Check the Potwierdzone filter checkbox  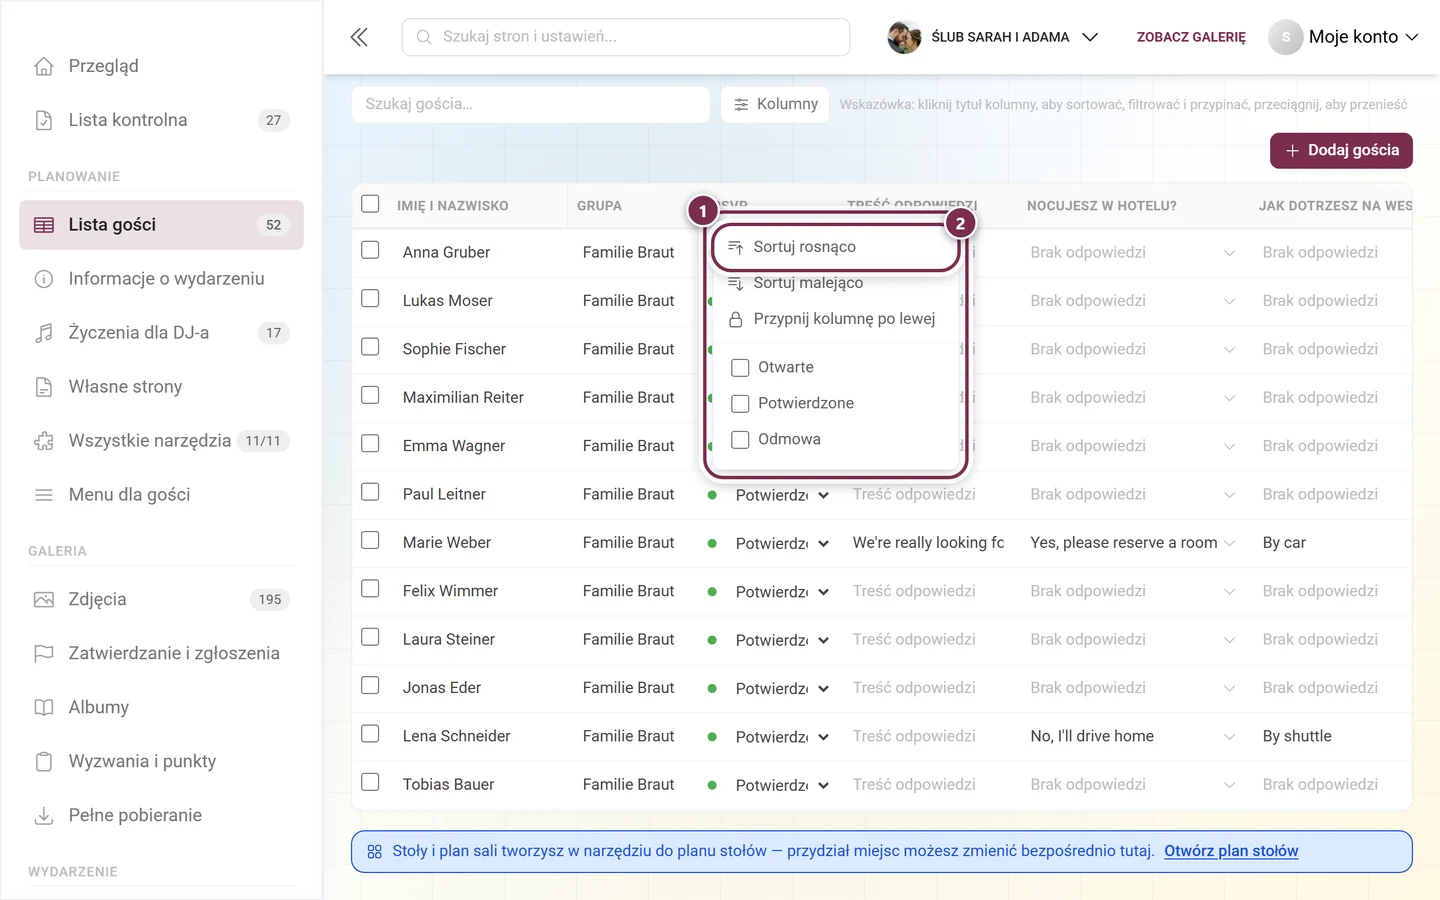pyautogui.click(x=740, y=404)
